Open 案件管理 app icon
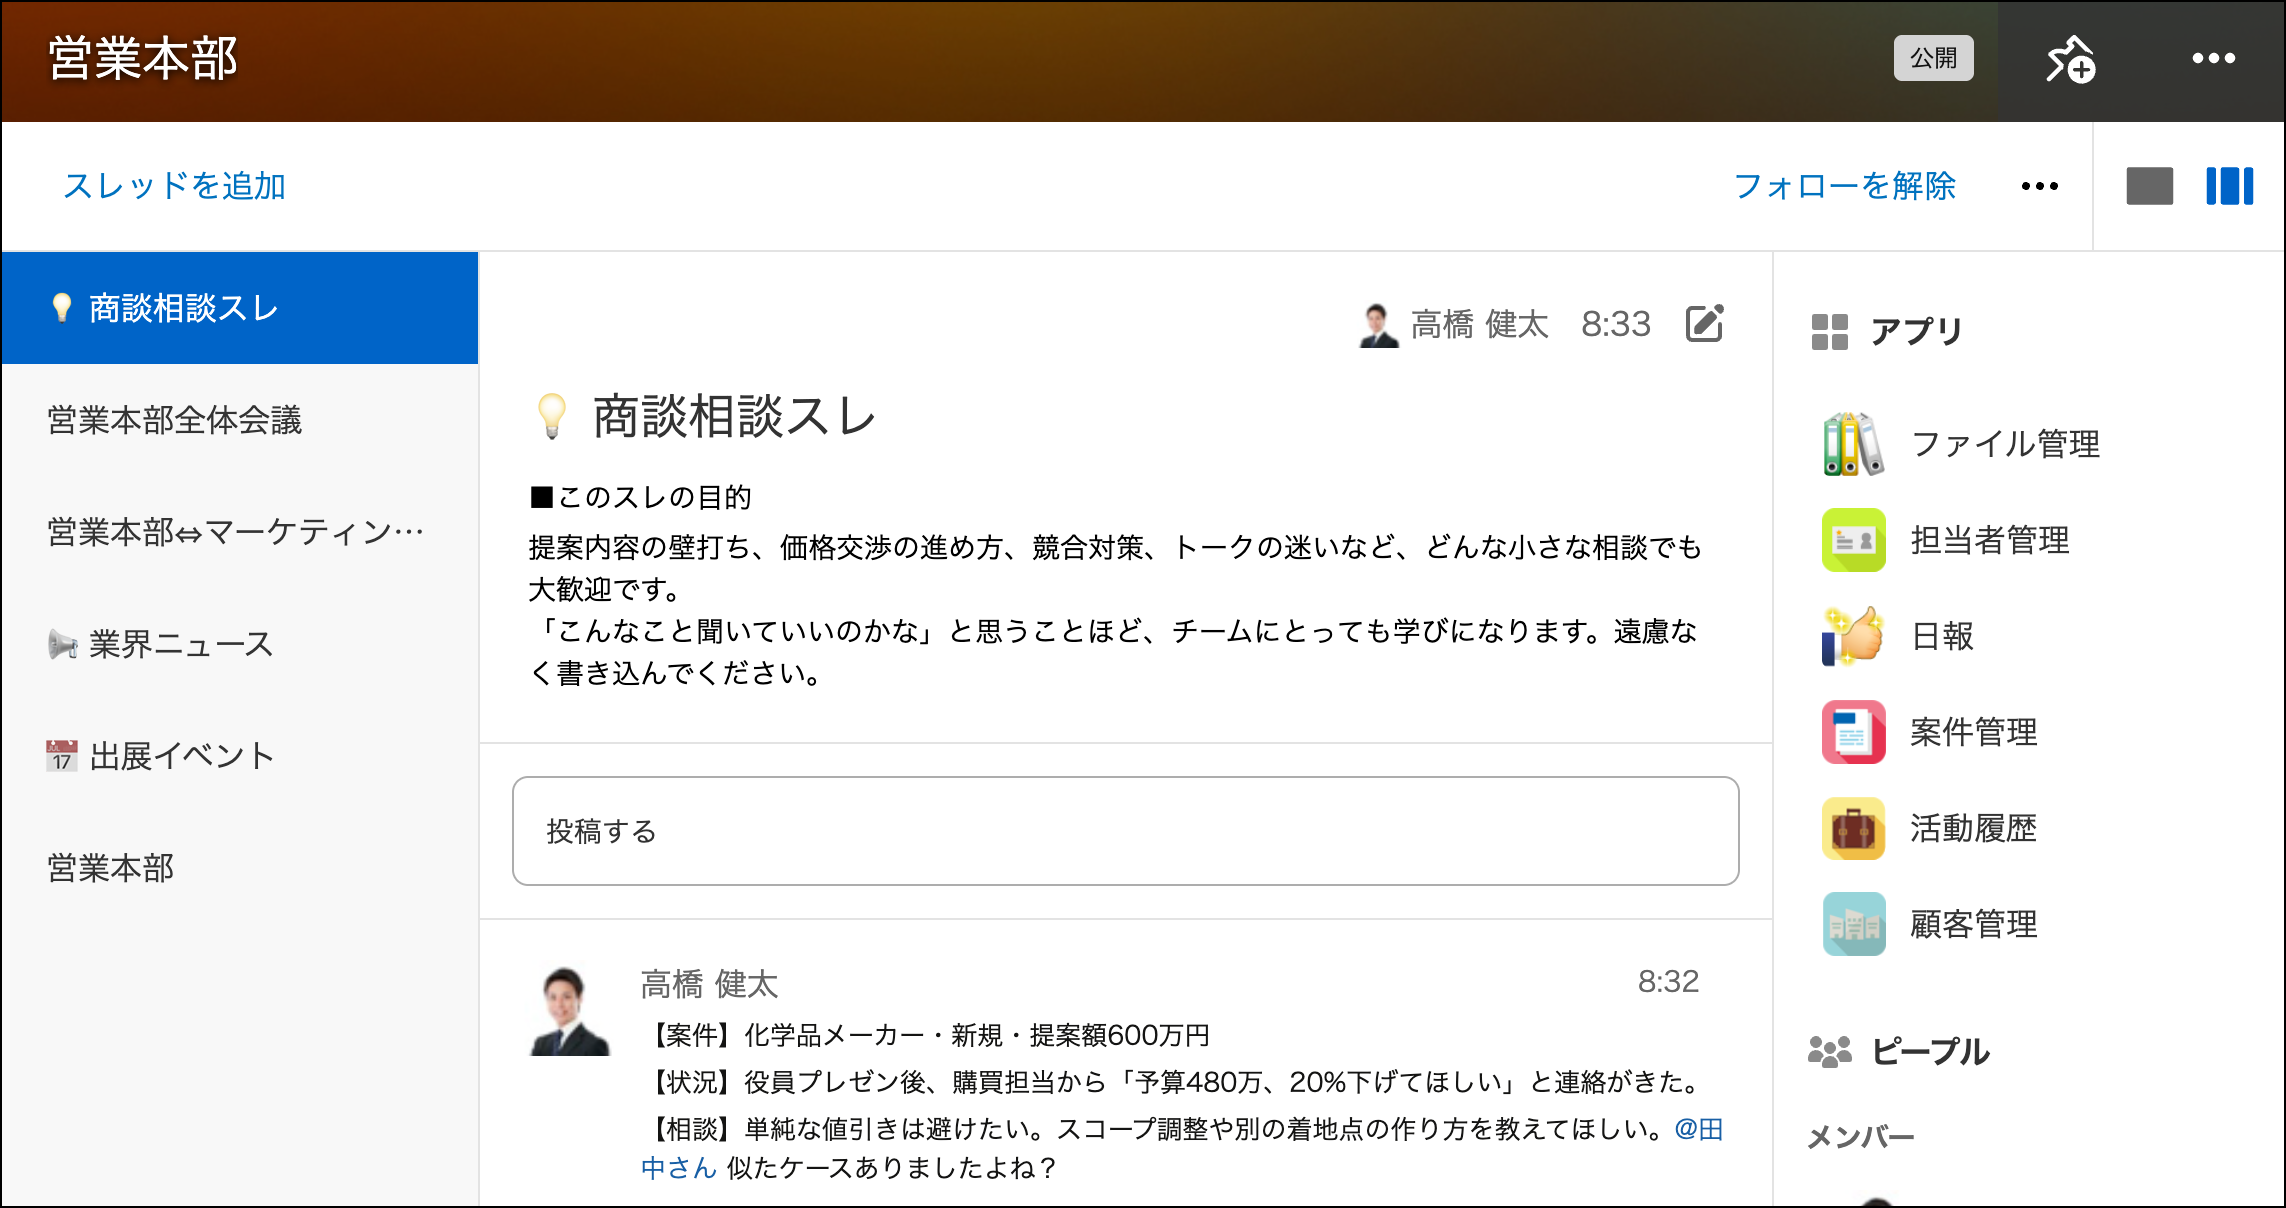Screen dimensions: 2286x1208 (x=1853, y=732)
